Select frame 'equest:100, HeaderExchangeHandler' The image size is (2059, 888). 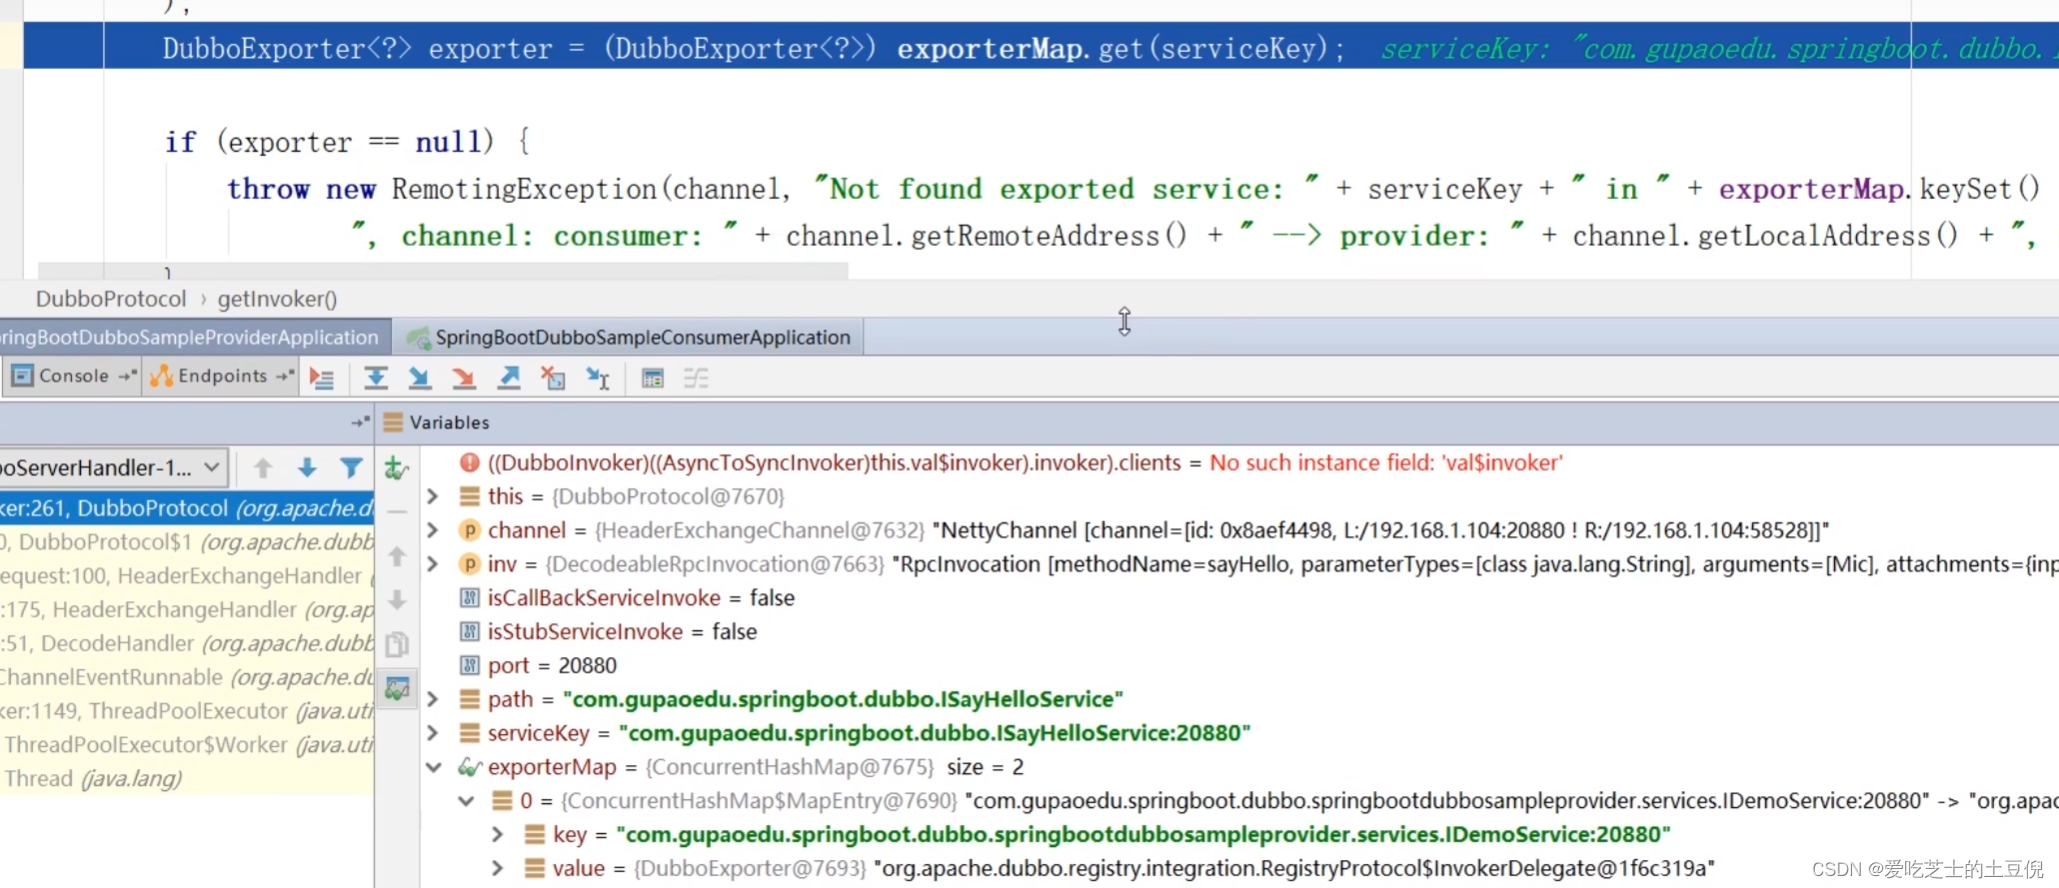187,576
